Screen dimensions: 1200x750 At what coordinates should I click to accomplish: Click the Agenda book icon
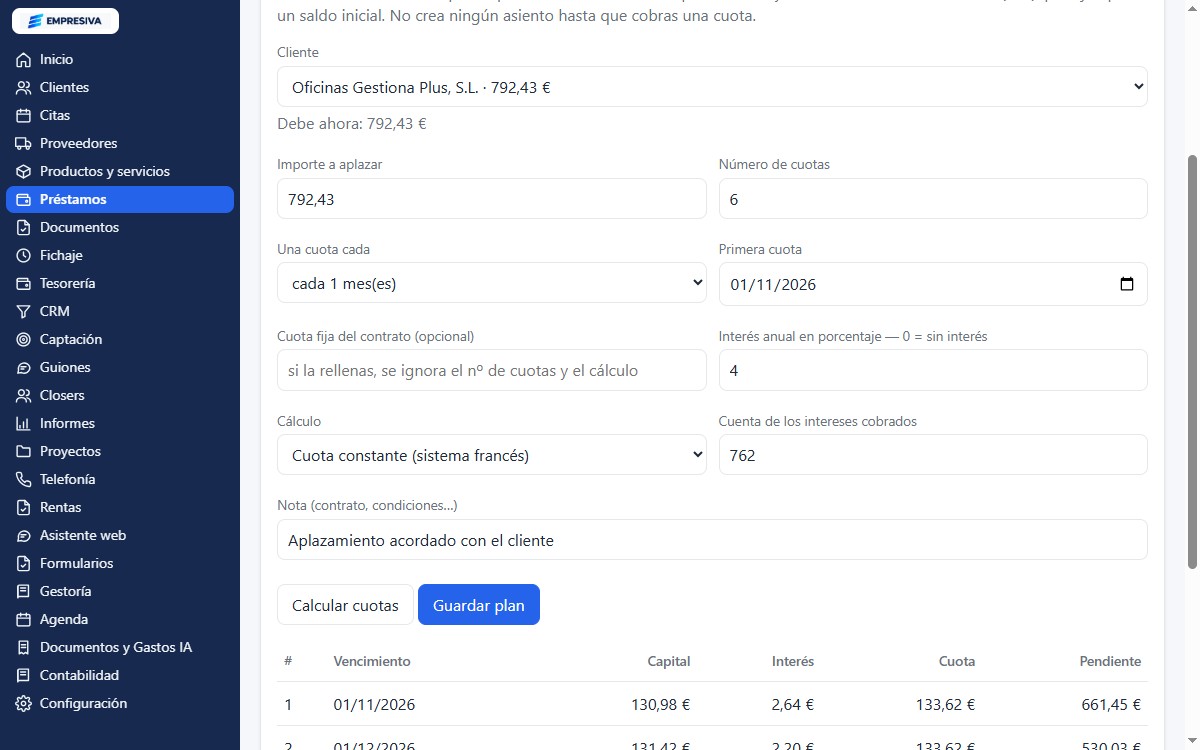tap(24, 620)
